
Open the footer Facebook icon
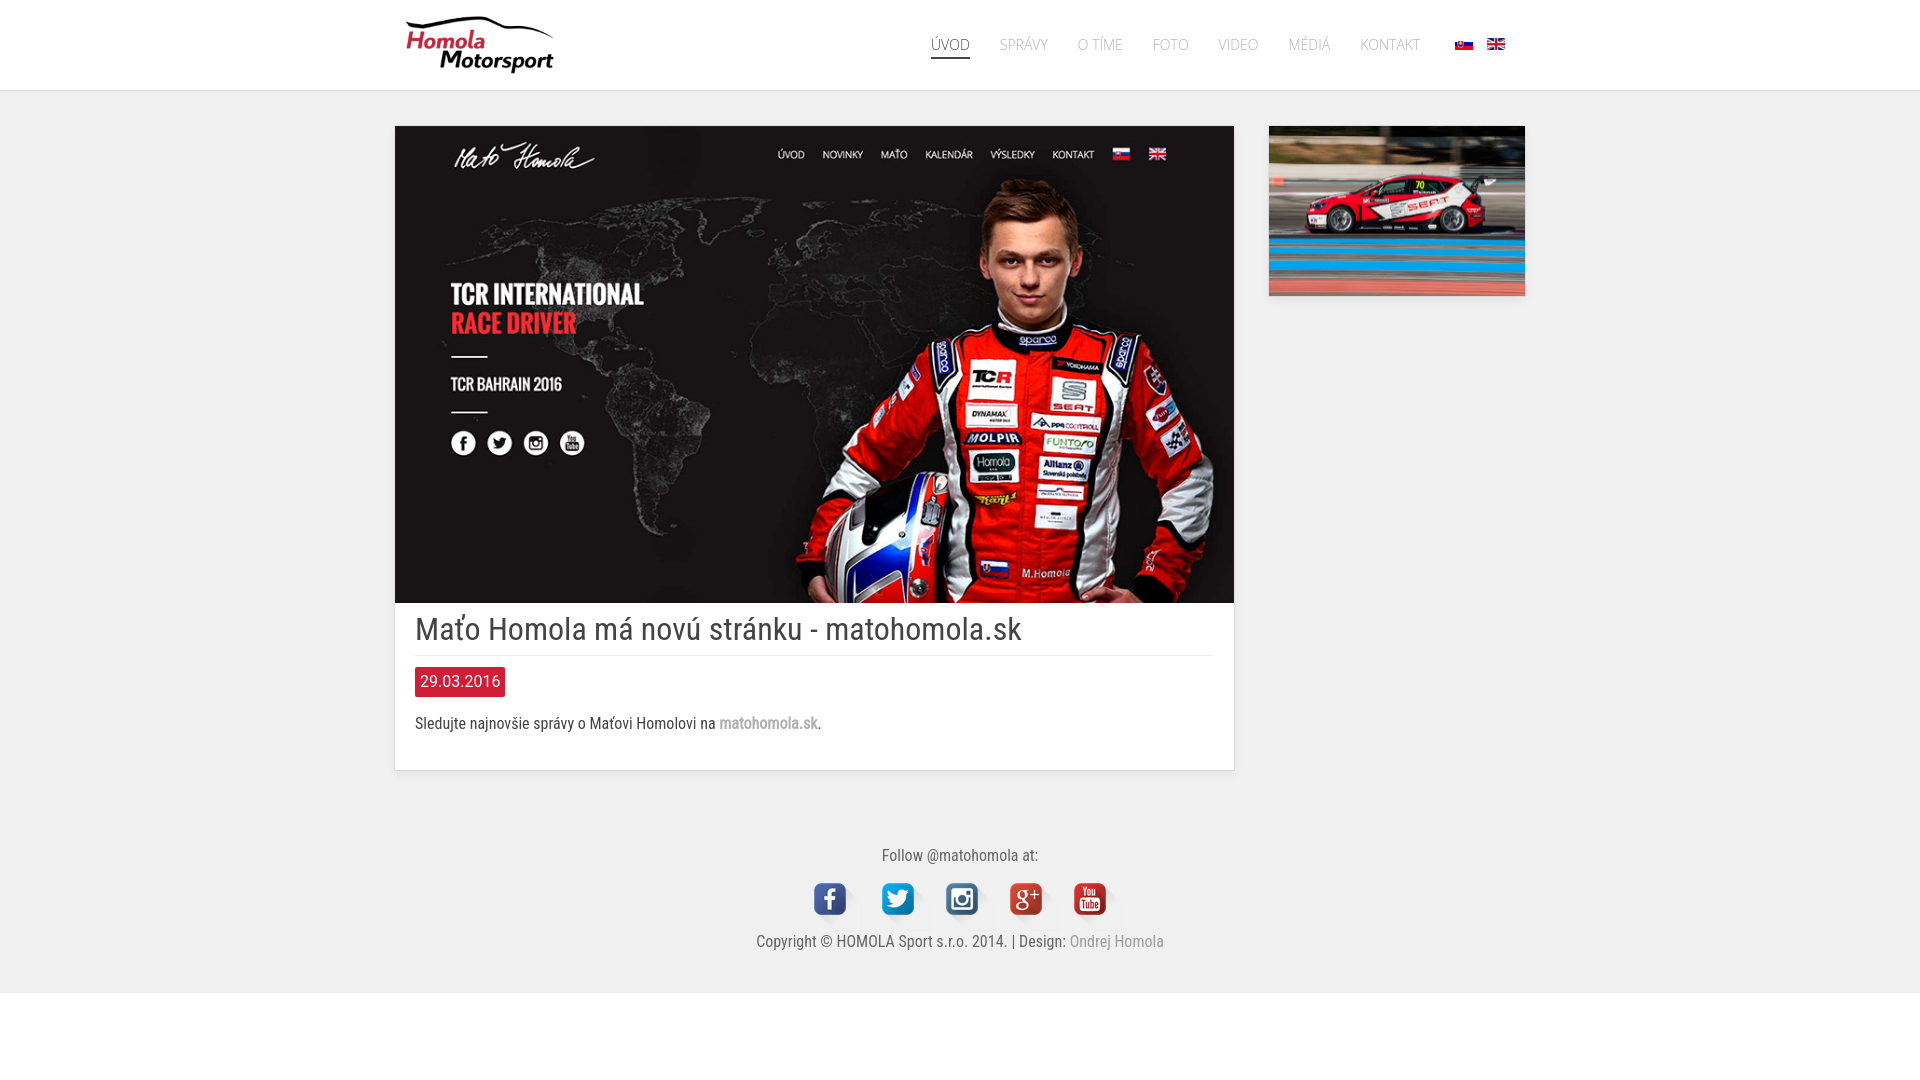[830, 899]
